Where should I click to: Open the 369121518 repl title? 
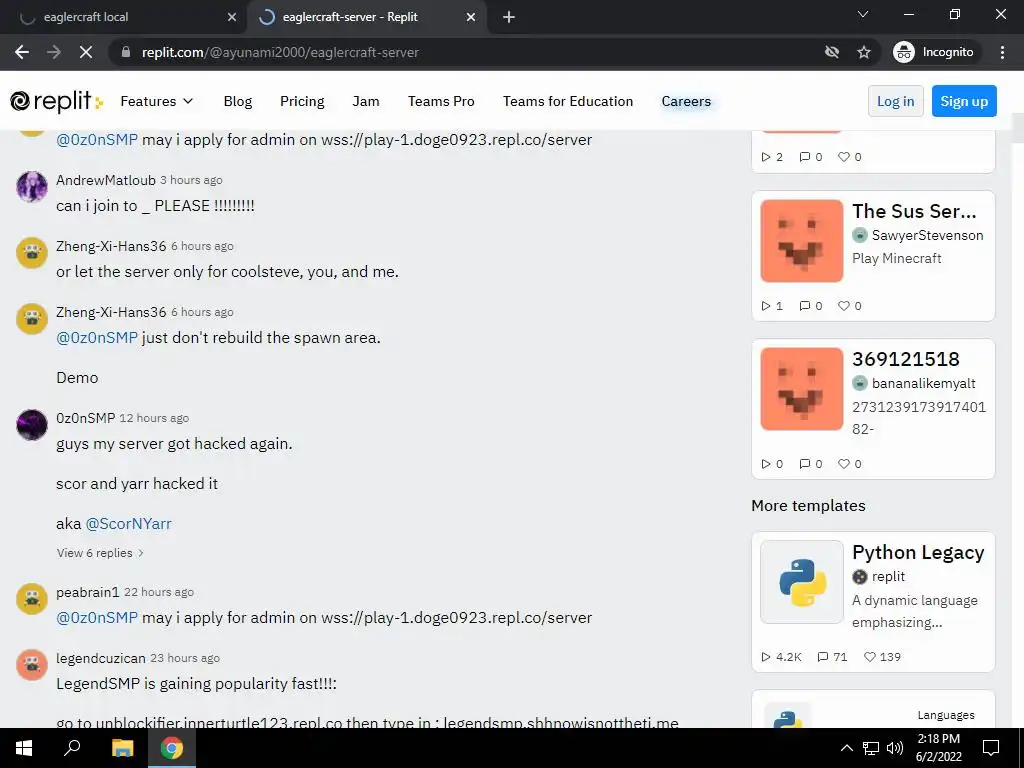point(906,359)
